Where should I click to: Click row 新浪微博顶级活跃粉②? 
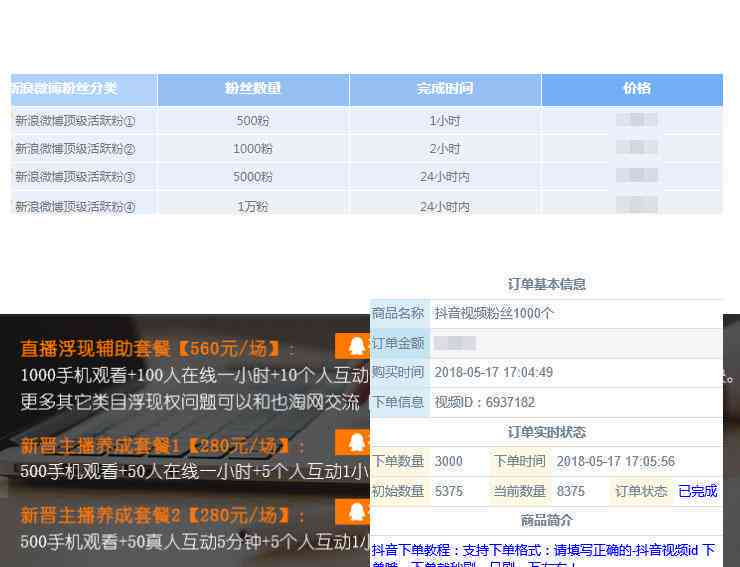coord(367,149)
